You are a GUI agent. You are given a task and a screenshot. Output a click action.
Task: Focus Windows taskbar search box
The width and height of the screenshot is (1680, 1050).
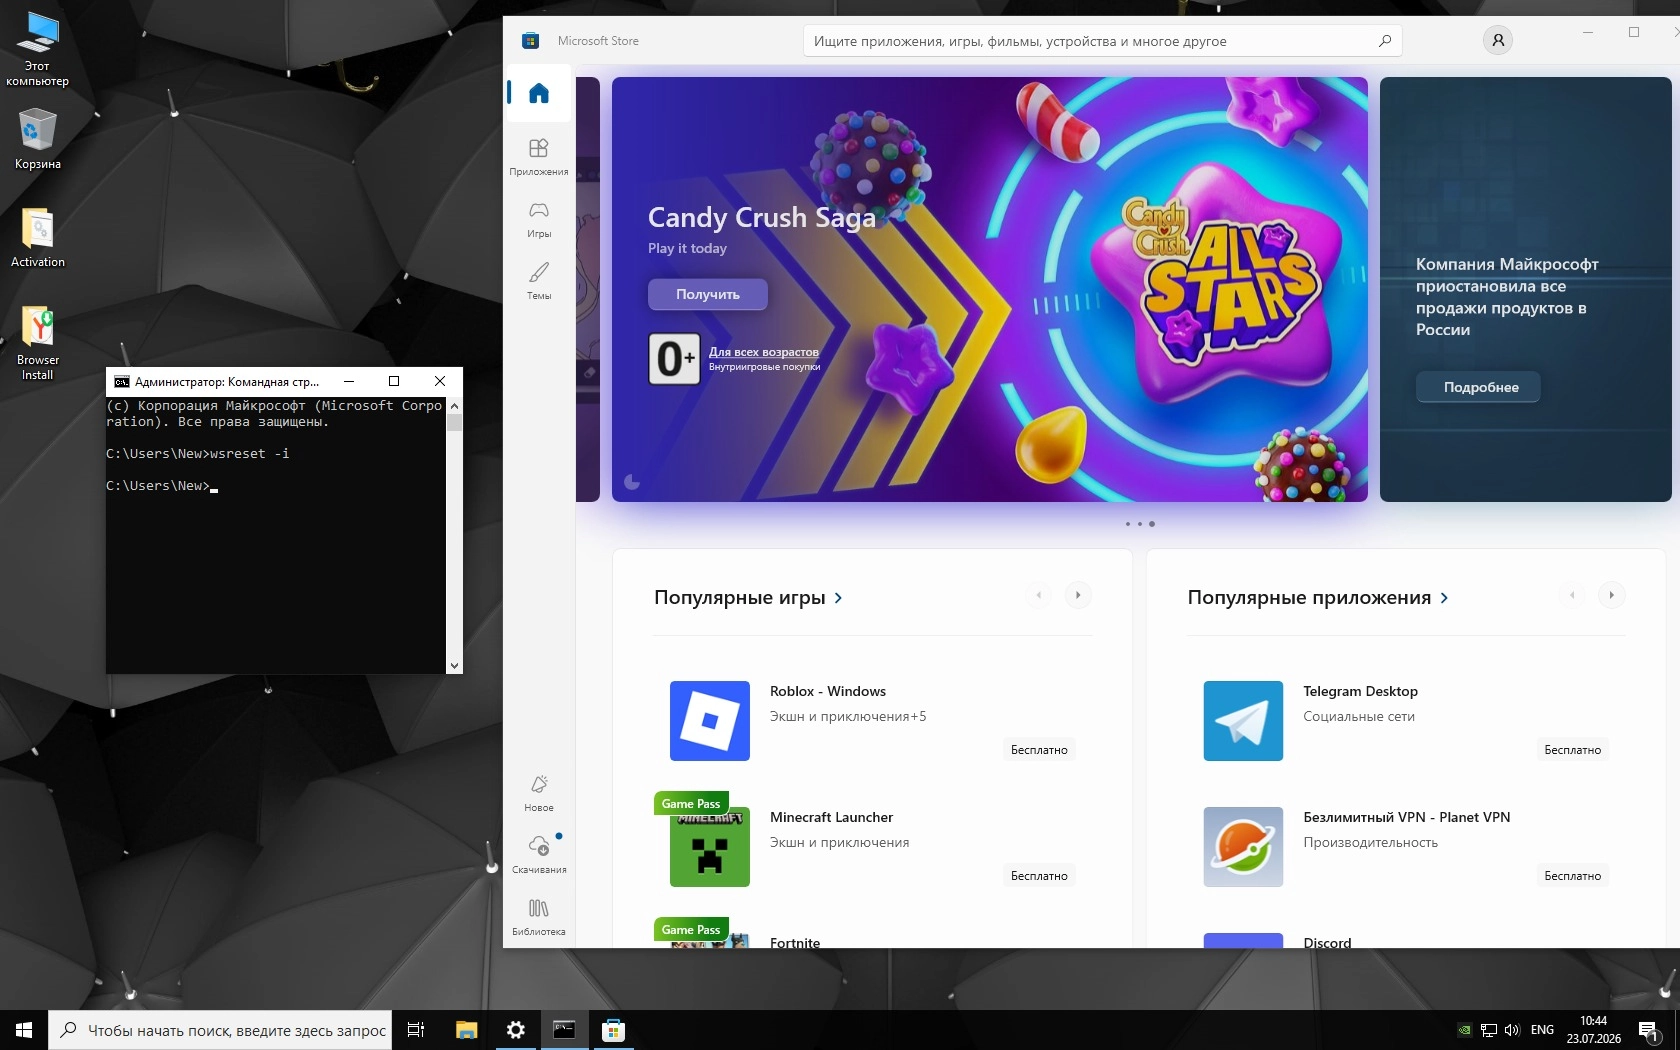click(x=220, y=1030)
